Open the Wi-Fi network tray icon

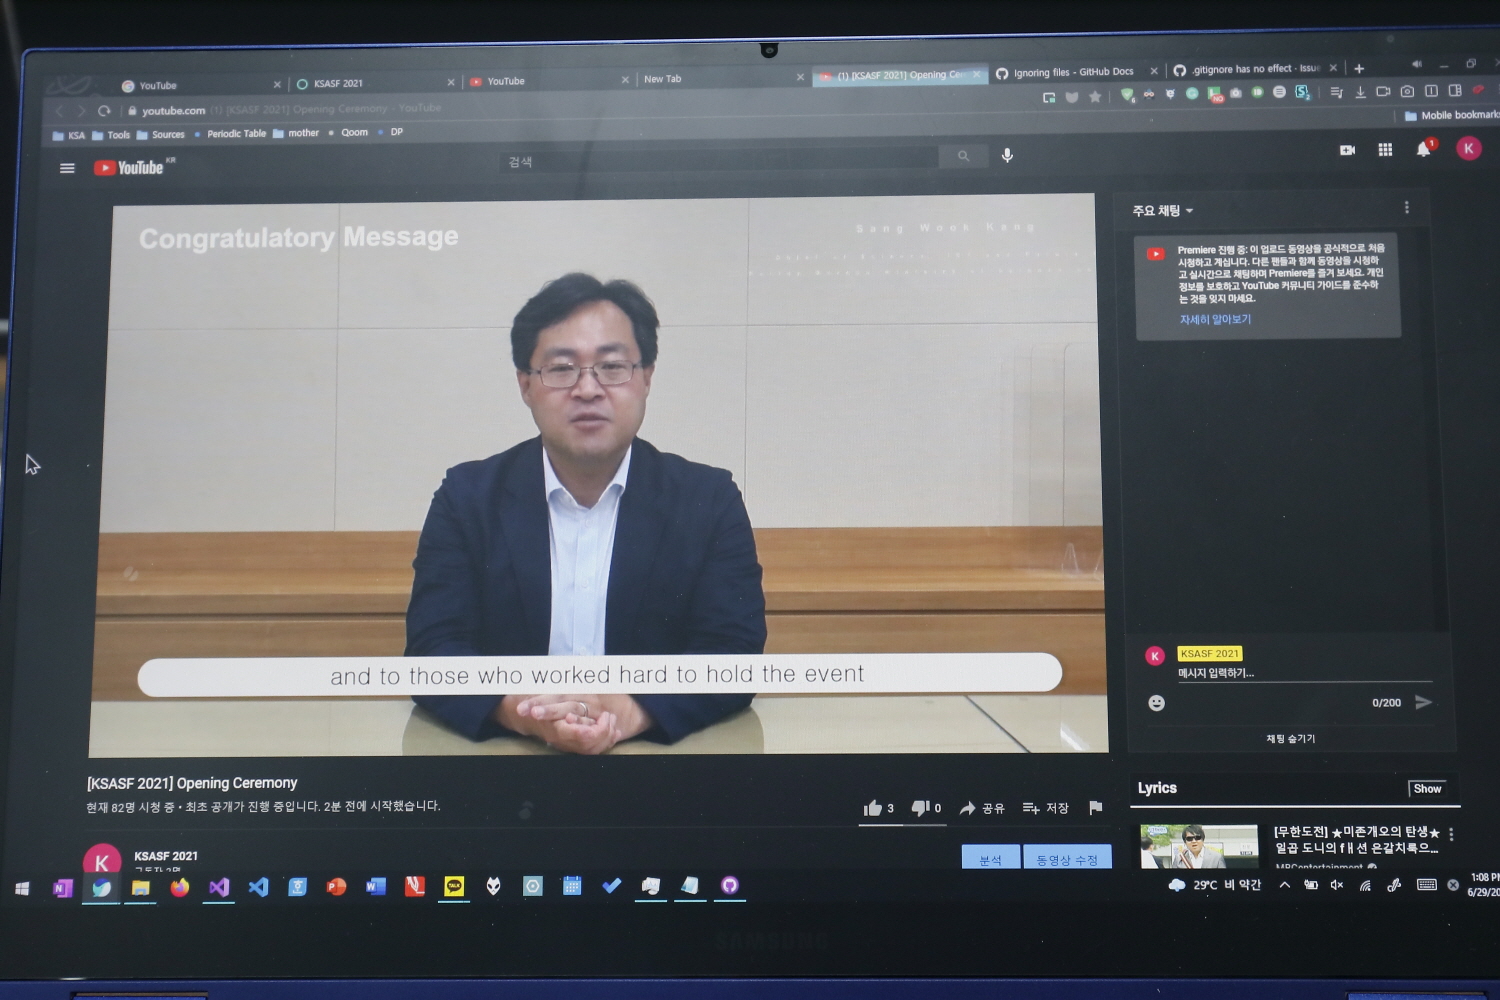[x=1365, y=885]
